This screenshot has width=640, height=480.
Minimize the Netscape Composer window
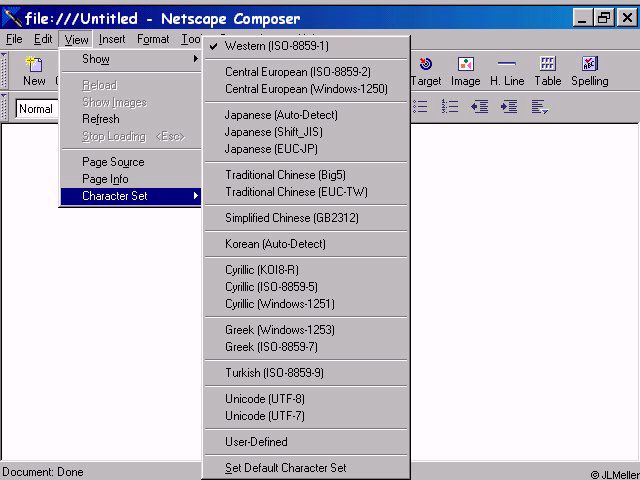582,18
